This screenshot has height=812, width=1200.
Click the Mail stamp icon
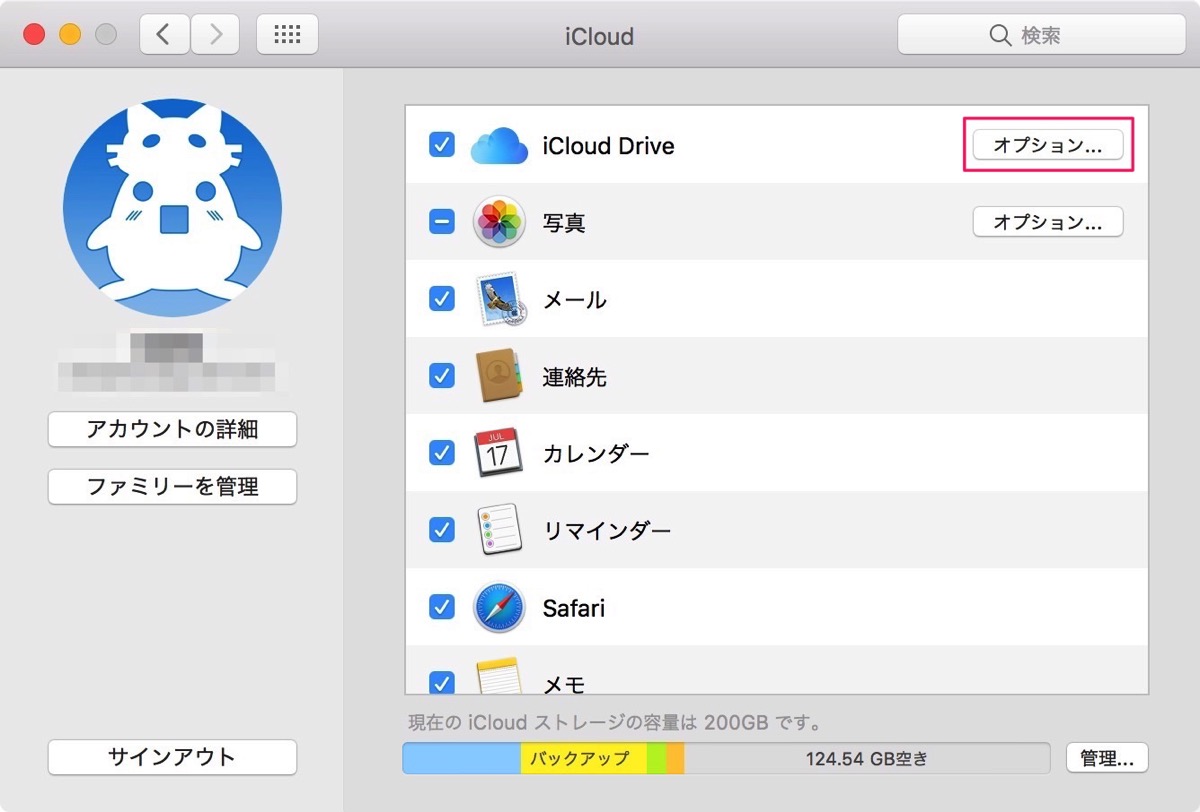(499, 299)
